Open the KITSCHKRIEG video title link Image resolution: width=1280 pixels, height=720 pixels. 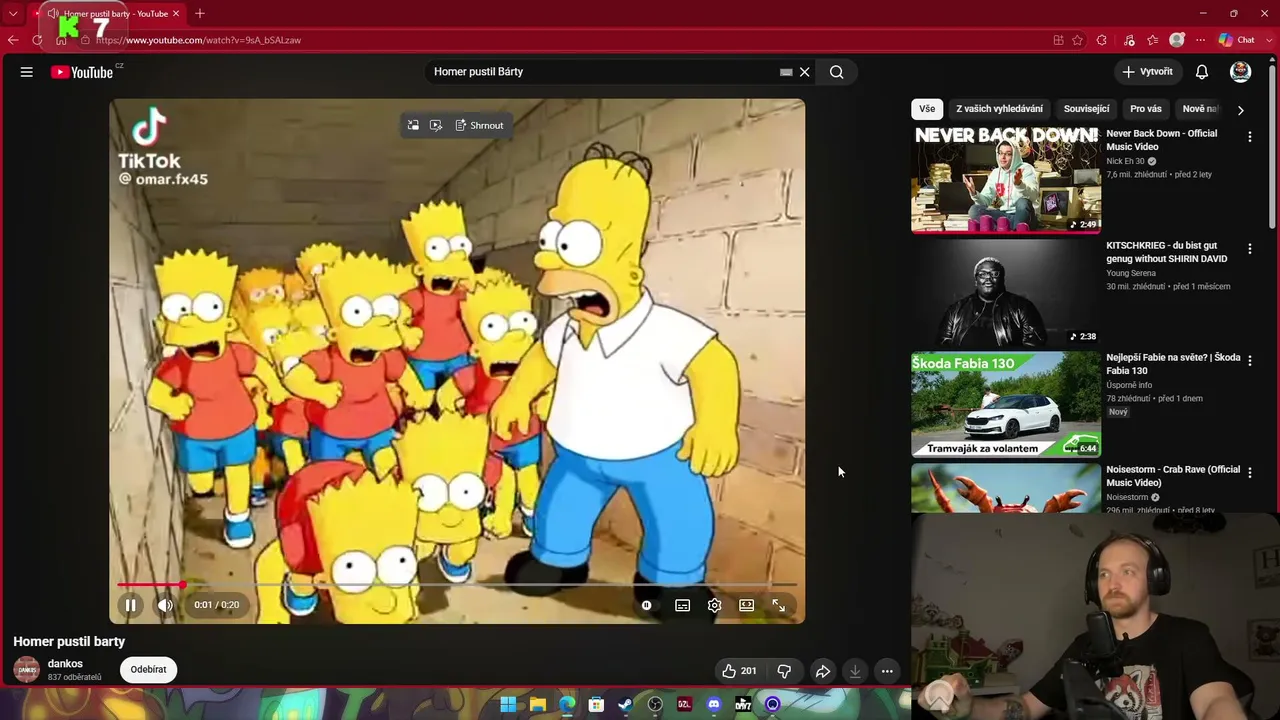point(1167,252)
